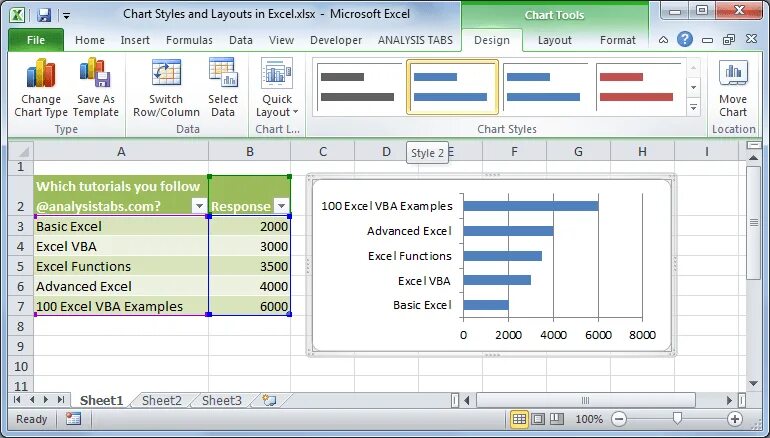Viewport: 770px width, 438px height.
Task: Select the red chart style thumbnail
Action: click(638, 87)
